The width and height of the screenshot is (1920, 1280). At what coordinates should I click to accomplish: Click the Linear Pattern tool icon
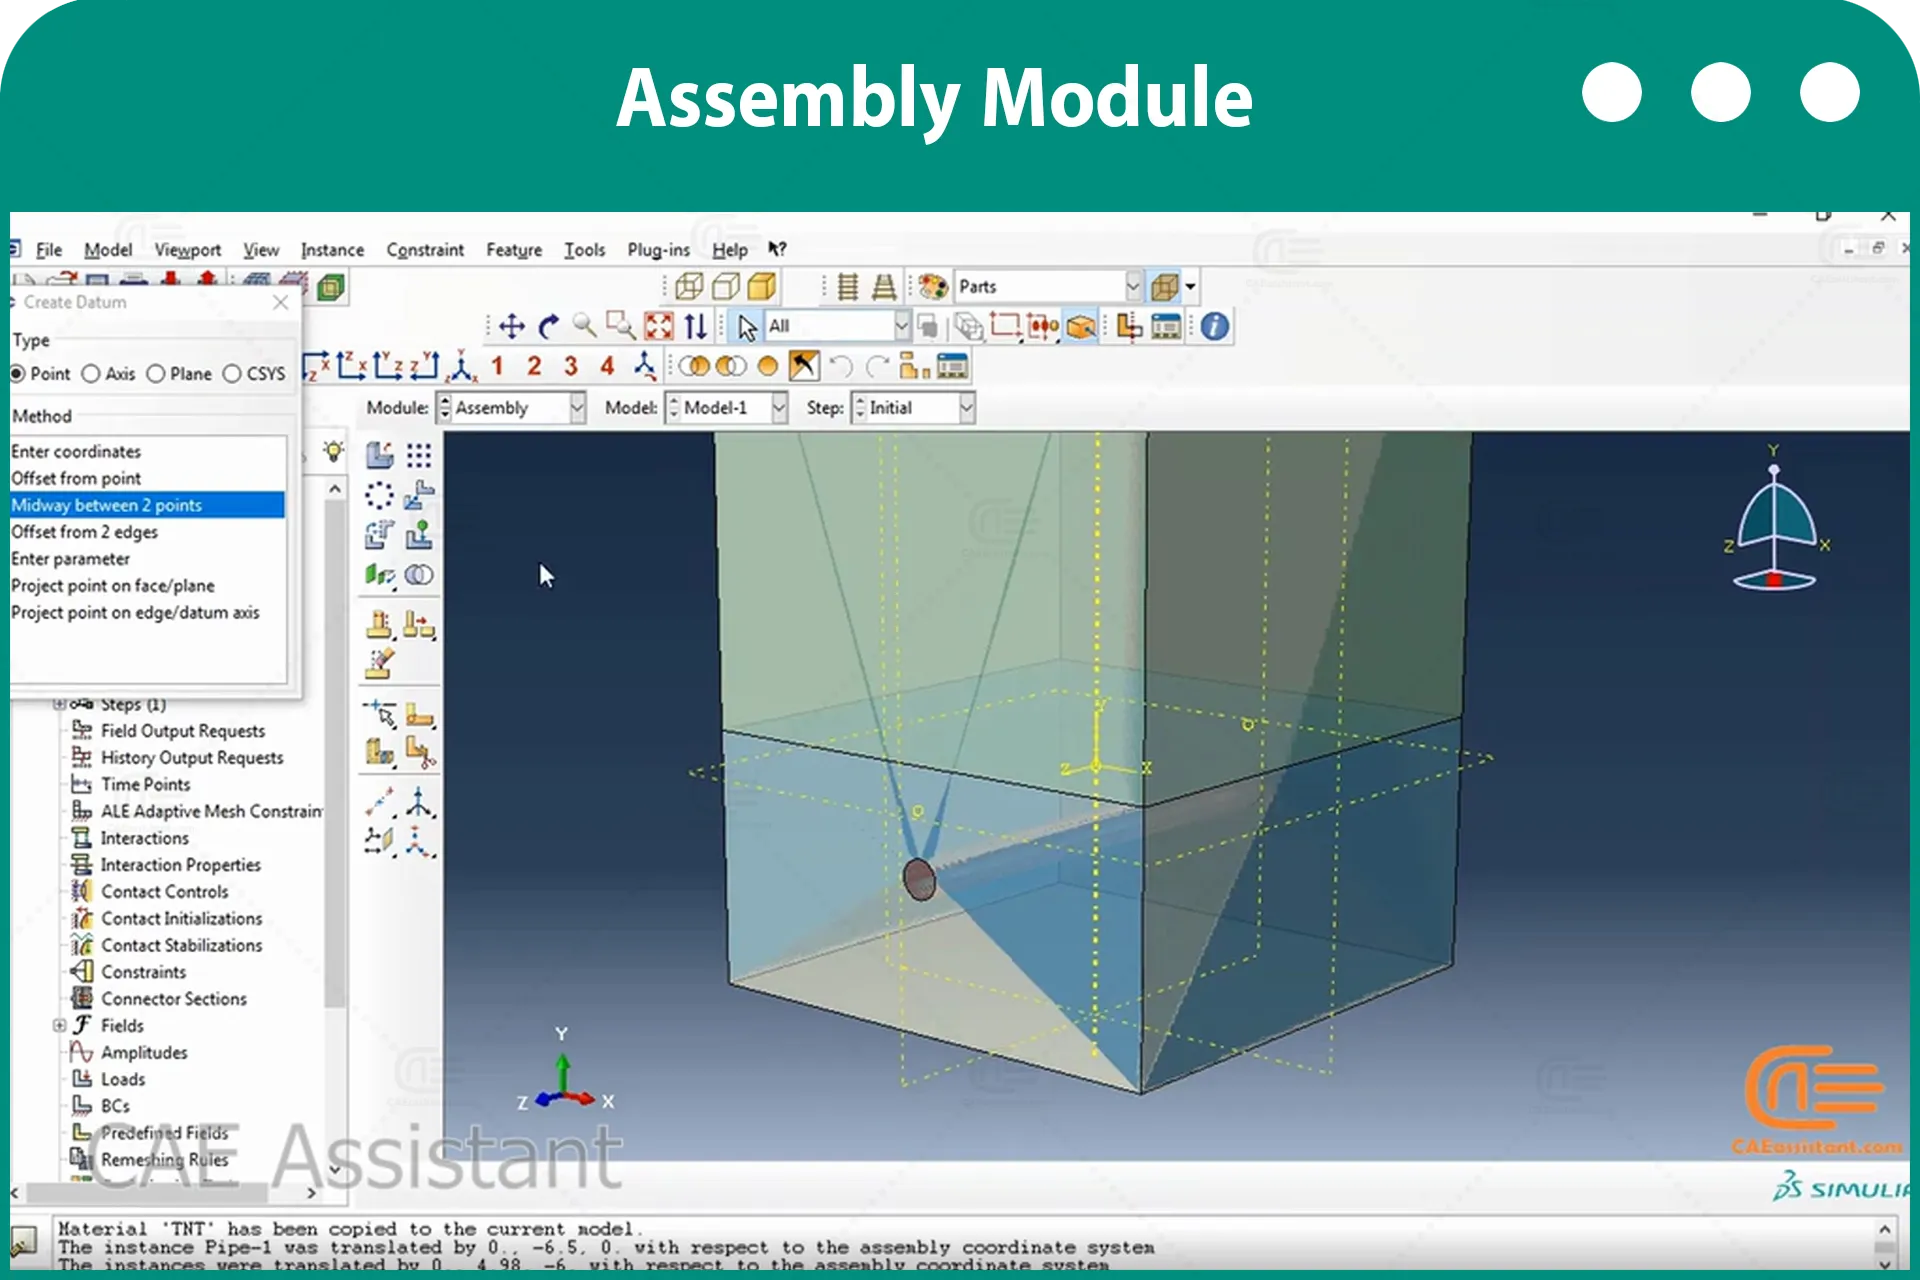[x=419, y=455]
